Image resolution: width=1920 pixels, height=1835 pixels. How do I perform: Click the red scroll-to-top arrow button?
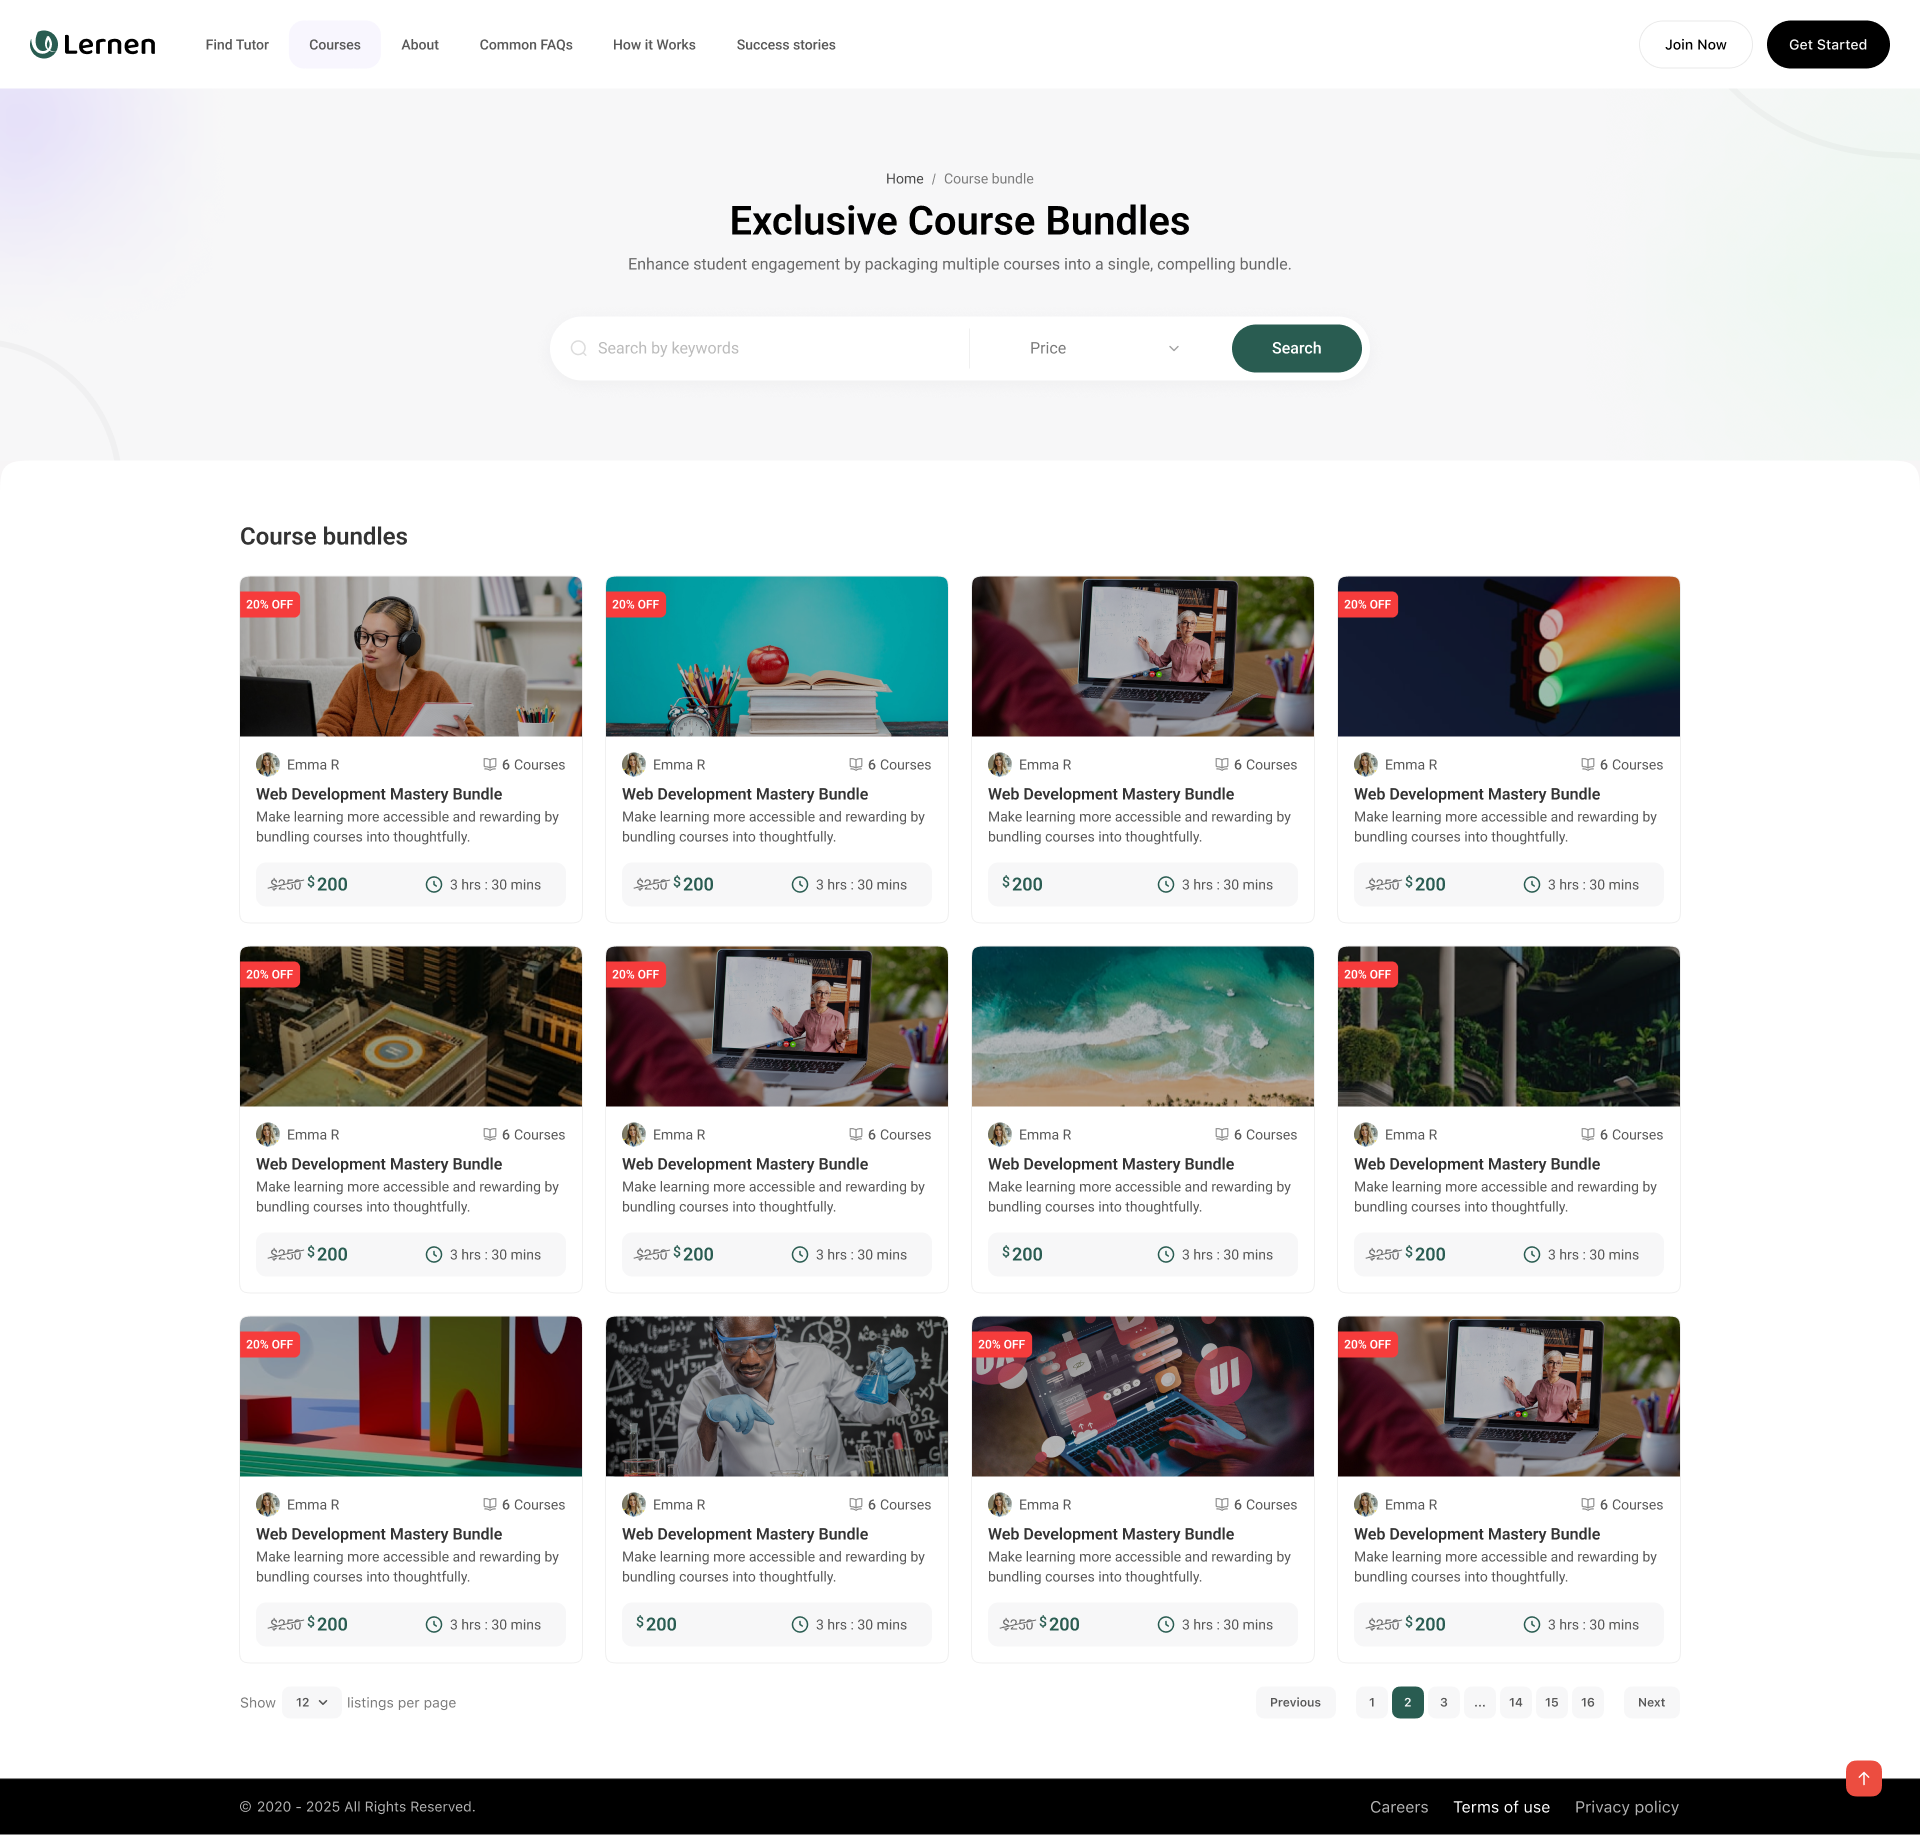click(1863, 1778)
